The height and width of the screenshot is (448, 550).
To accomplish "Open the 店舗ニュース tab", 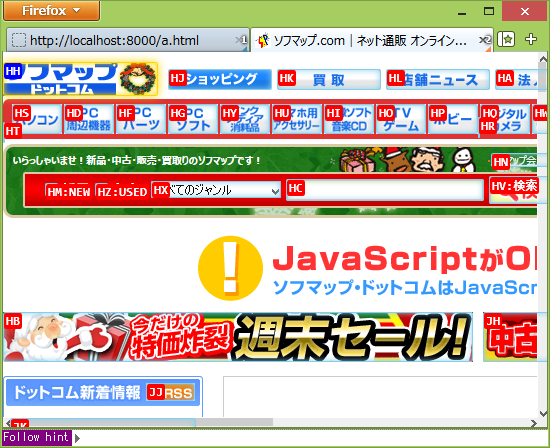I will coord(438,79).
